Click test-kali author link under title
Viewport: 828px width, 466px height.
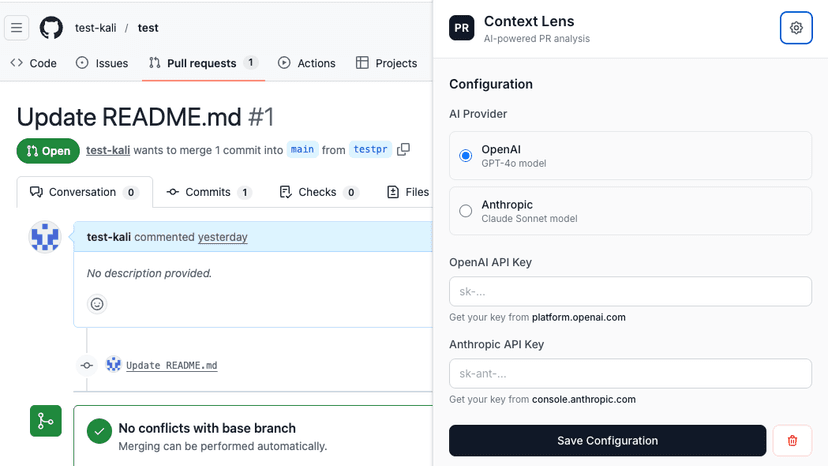tap(108, 150)
